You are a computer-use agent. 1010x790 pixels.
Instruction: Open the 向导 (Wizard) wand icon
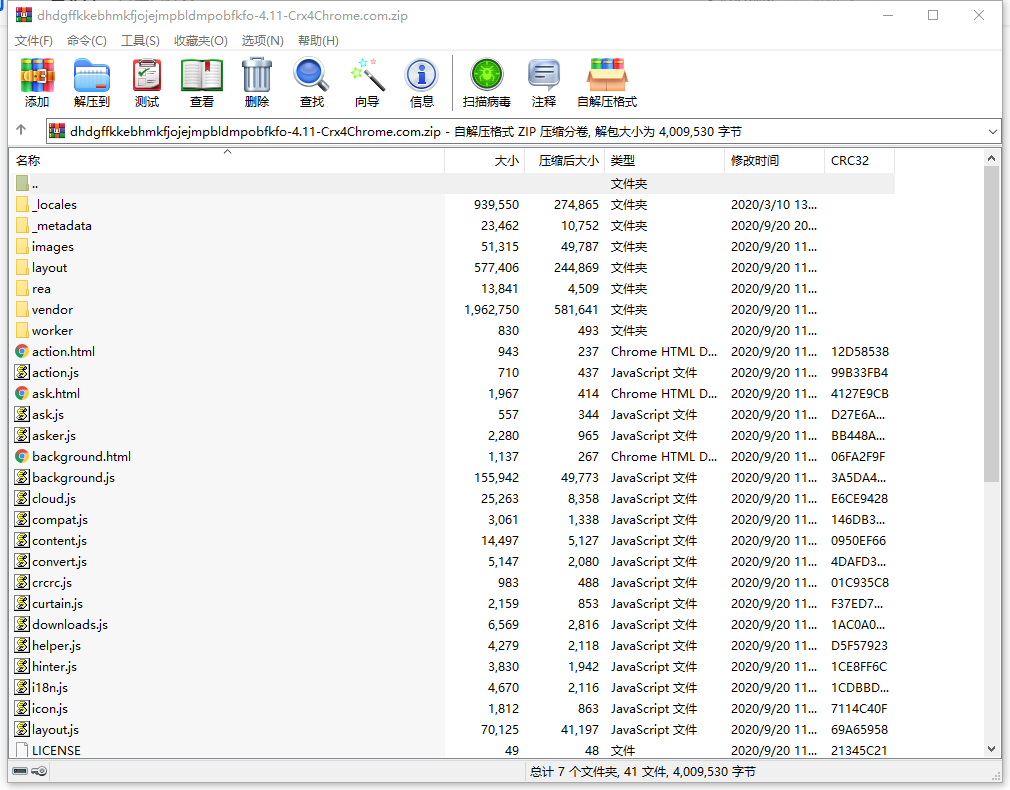(x=367, y=75)
